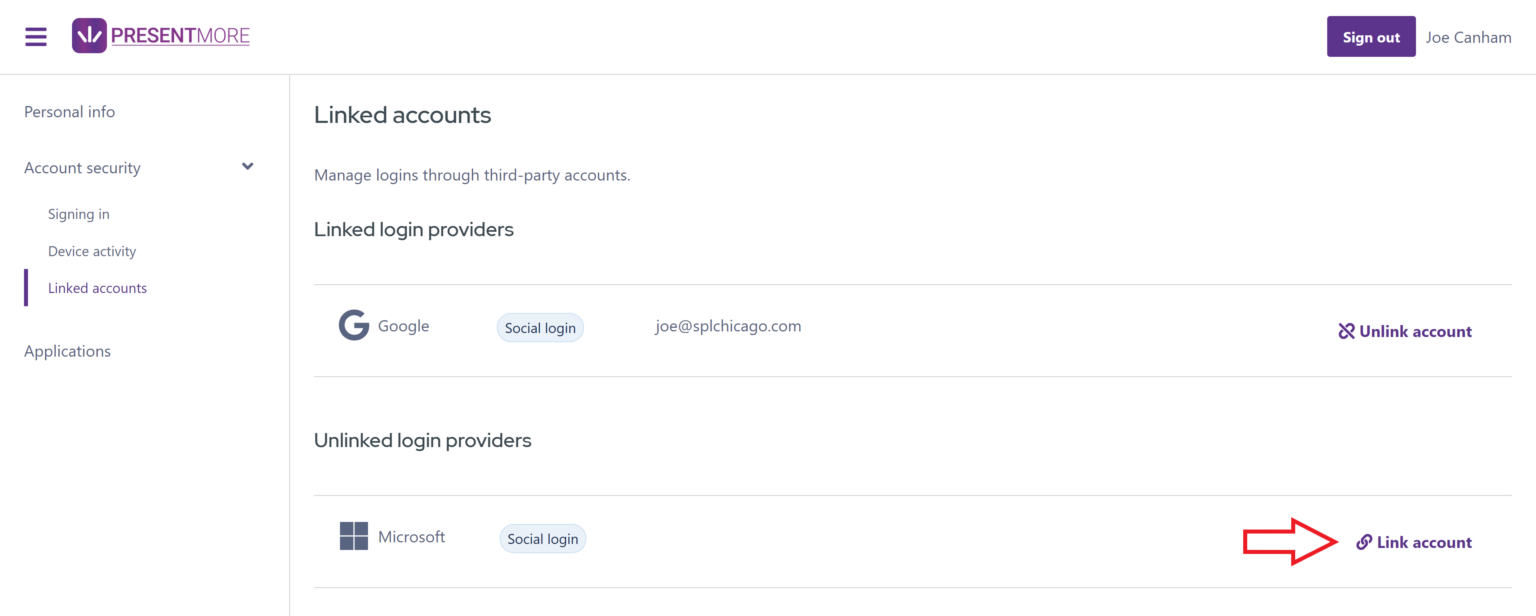Collapse the Account security section chevron
The height and width of the screenshot is (616, 1536).
(248, 167)
